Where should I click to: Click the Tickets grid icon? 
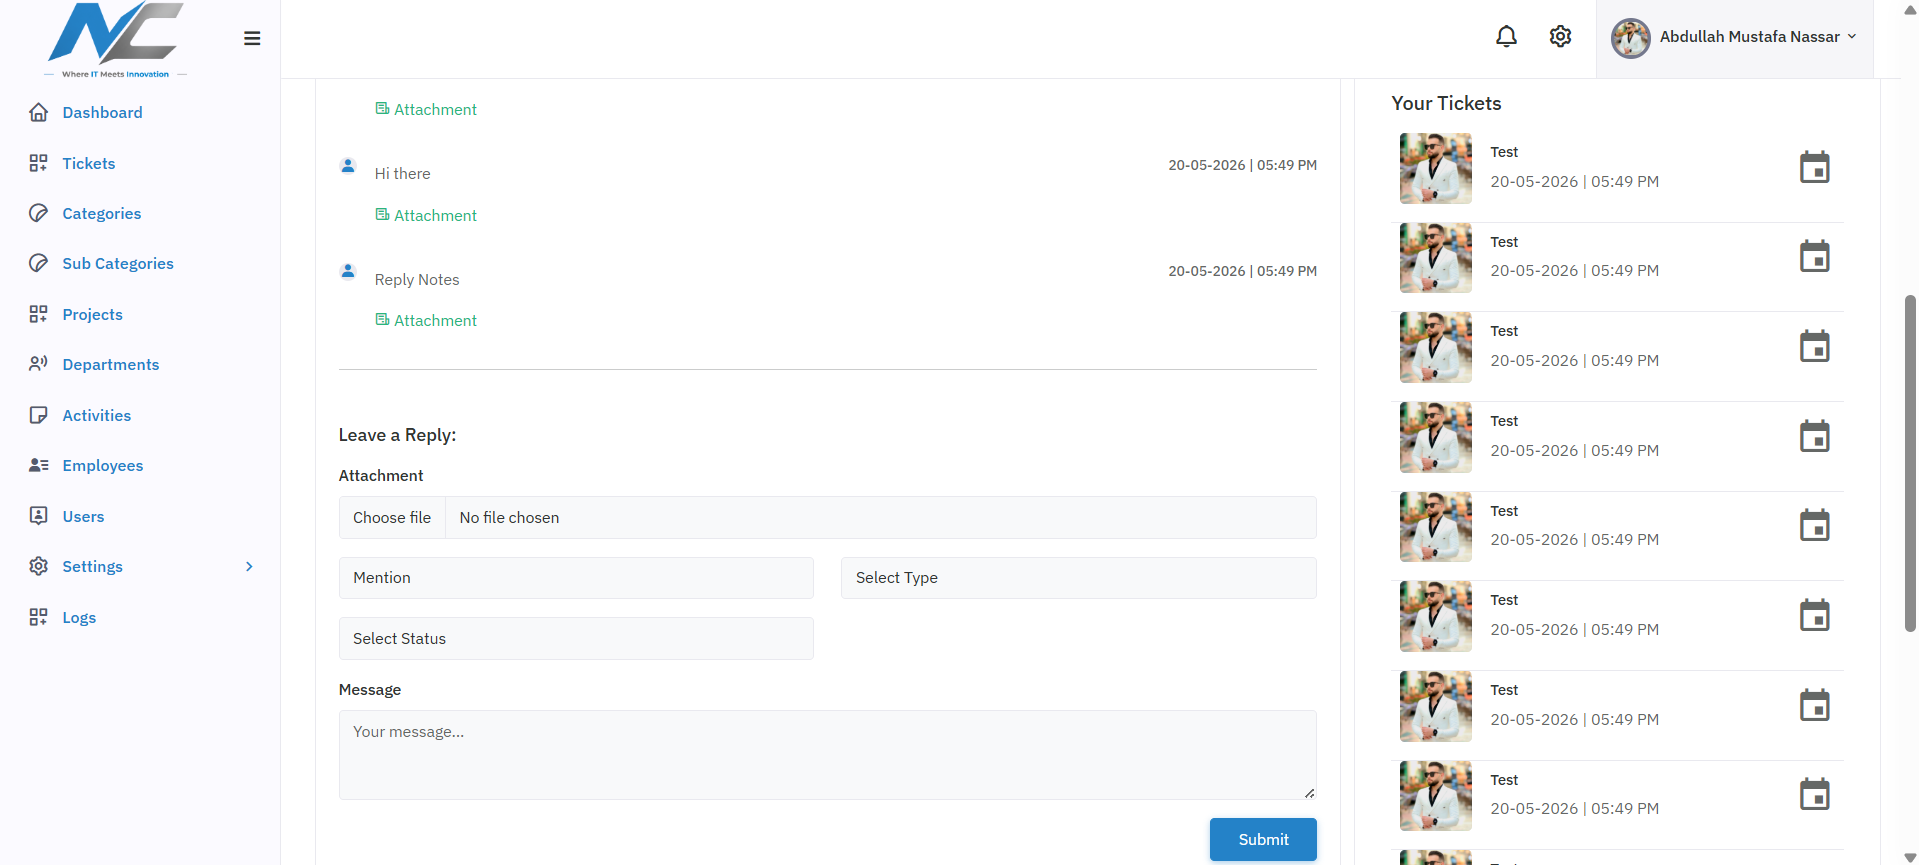(38, 163)
